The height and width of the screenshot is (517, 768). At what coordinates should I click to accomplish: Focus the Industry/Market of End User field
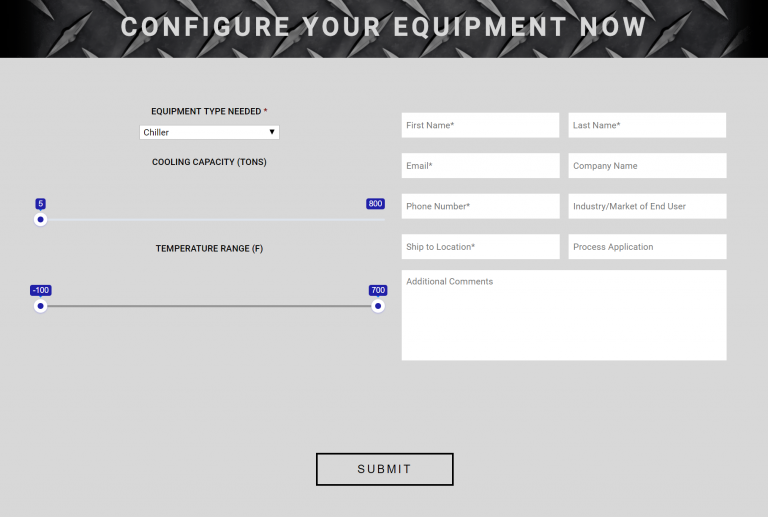click(x=647, y=206)
